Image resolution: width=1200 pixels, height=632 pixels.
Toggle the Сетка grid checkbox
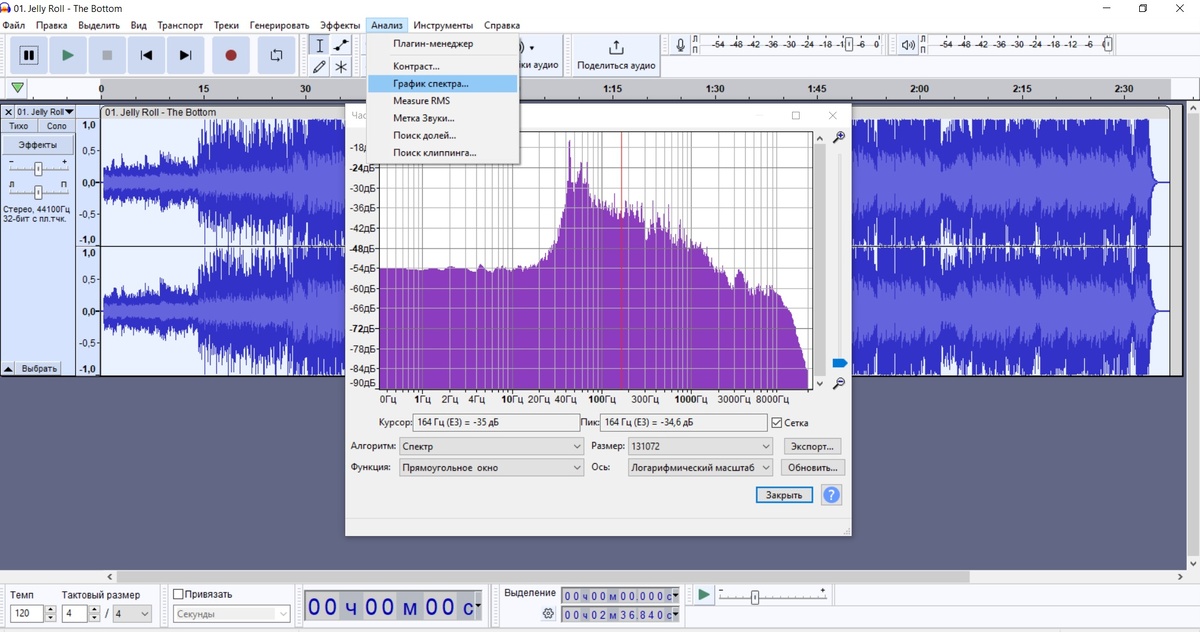[x=777, y=423]
